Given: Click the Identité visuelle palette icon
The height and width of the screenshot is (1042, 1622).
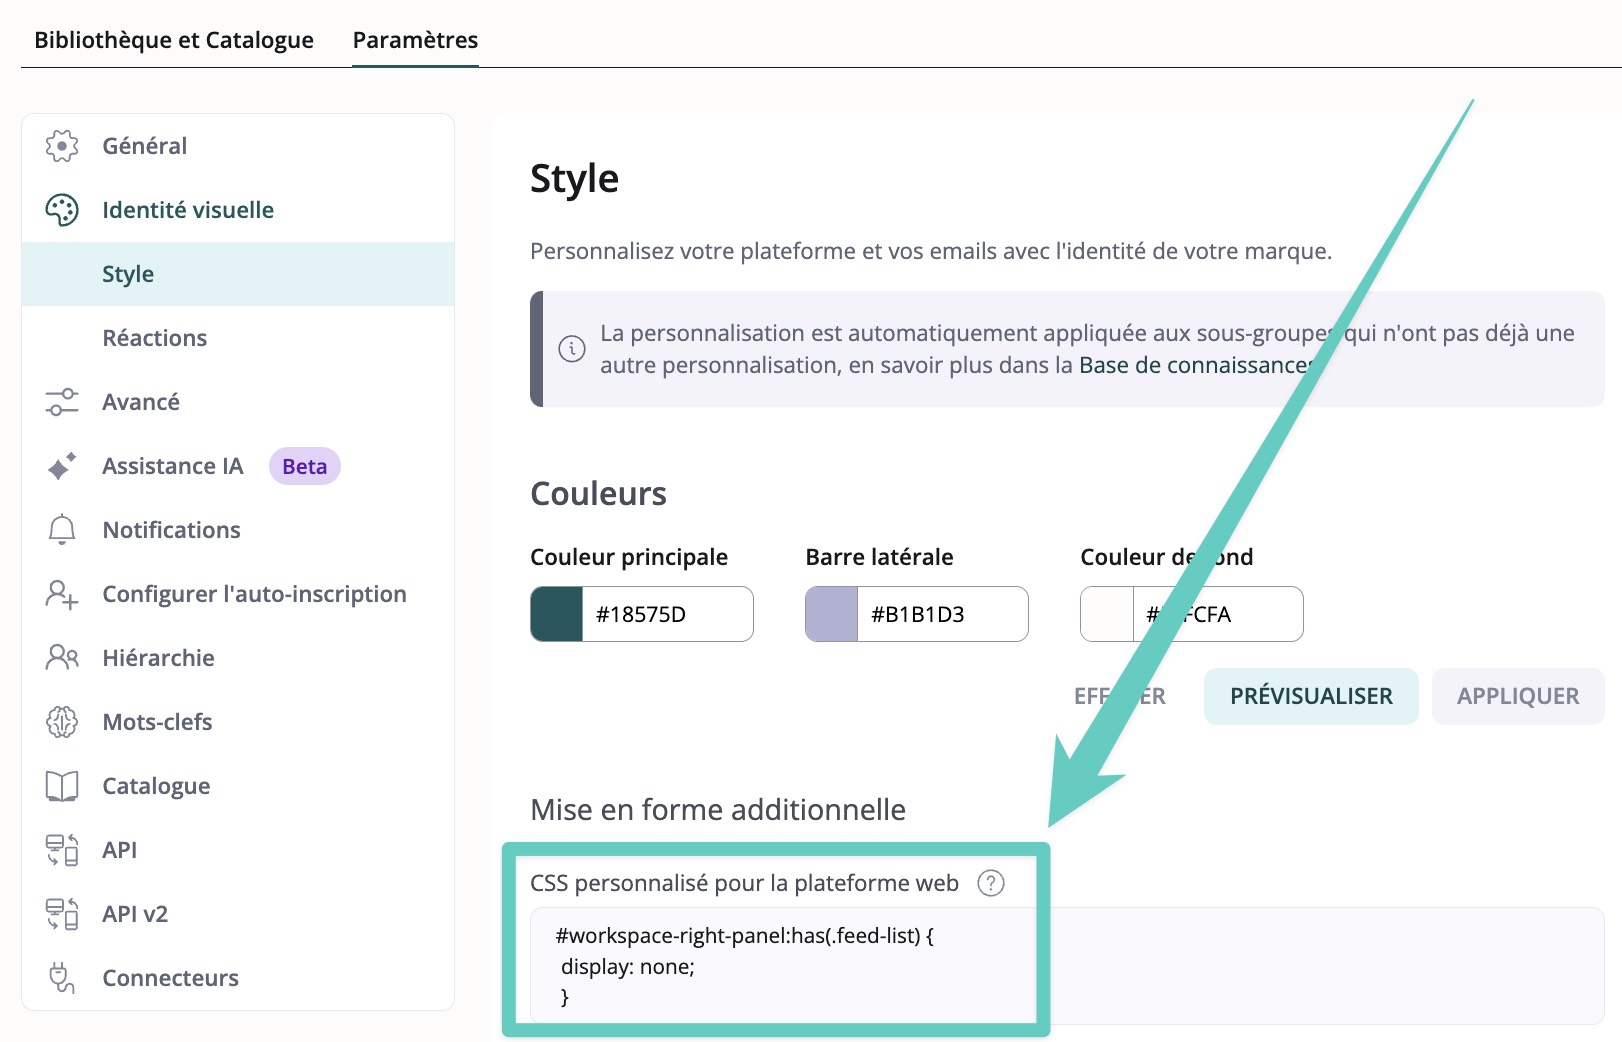Looking at the screenshot, I should tap(62, 210).
